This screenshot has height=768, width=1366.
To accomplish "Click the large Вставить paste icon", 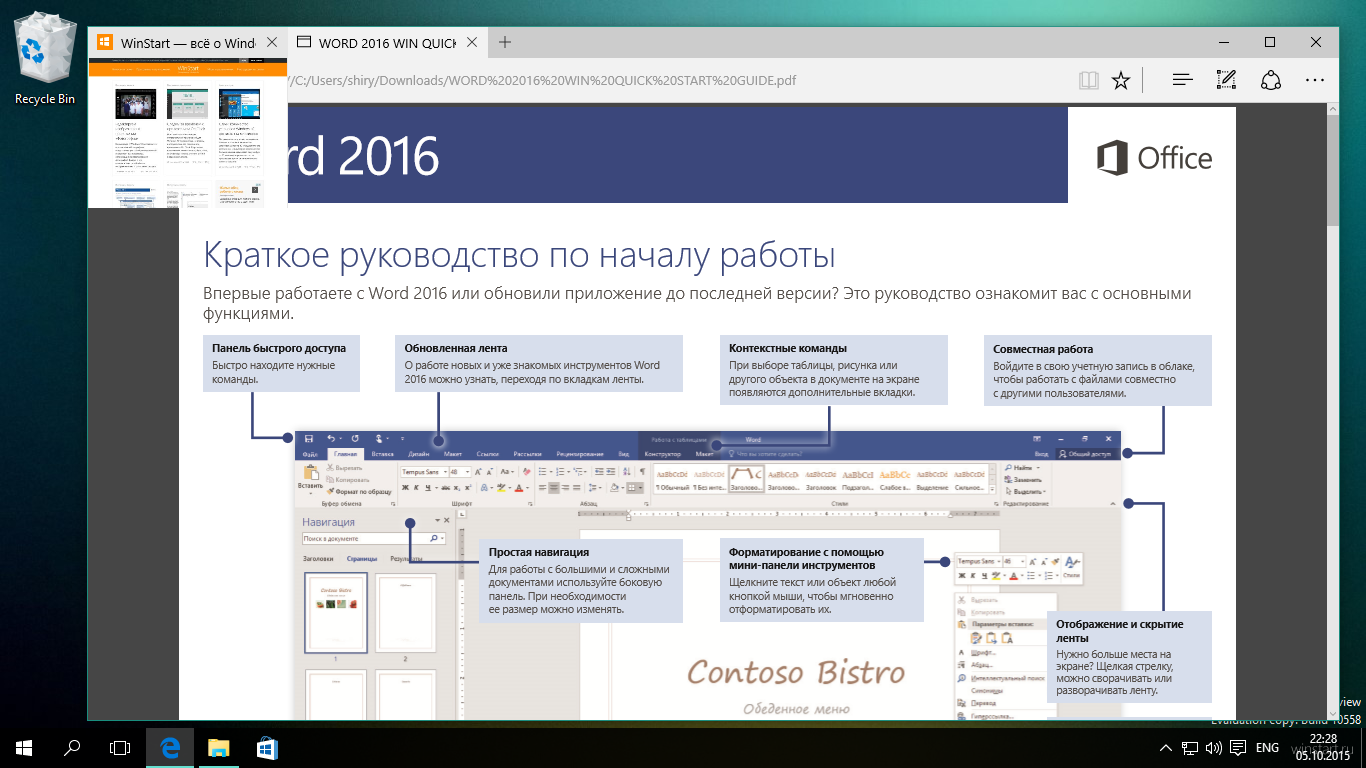I will click(x=311, y=472).
